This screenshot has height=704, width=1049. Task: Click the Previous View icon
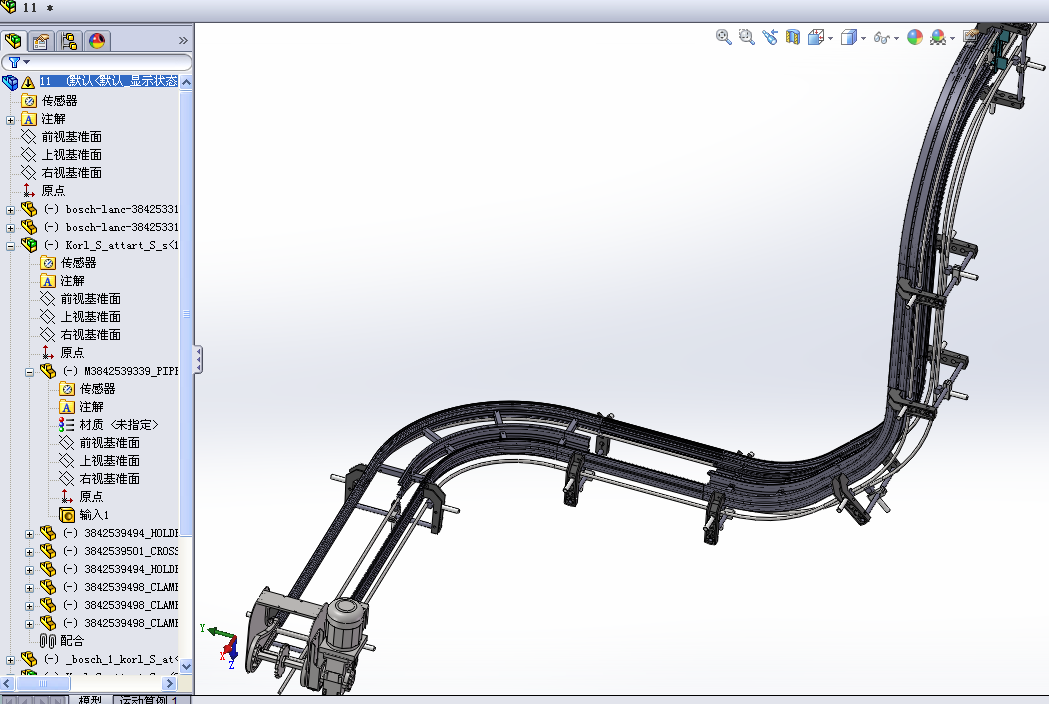click(x=770, y=37)
